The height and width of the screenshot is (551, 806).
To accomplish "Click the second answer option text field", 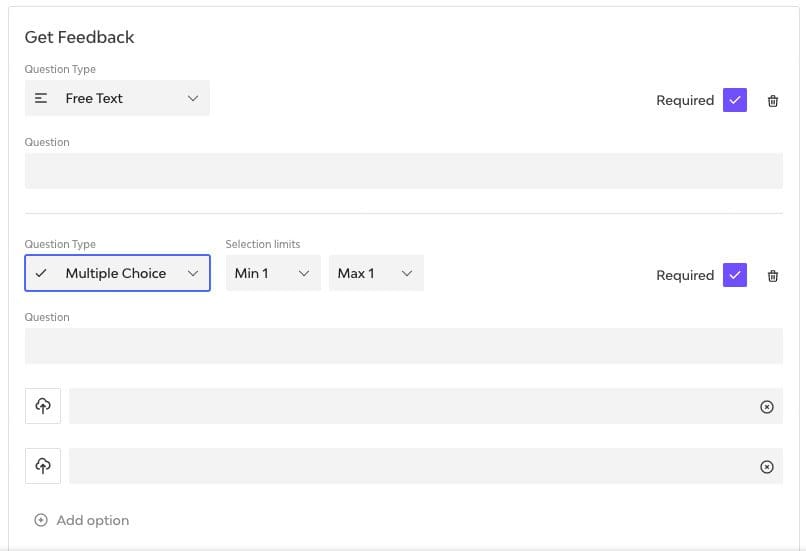I will (x=410, y=466).
